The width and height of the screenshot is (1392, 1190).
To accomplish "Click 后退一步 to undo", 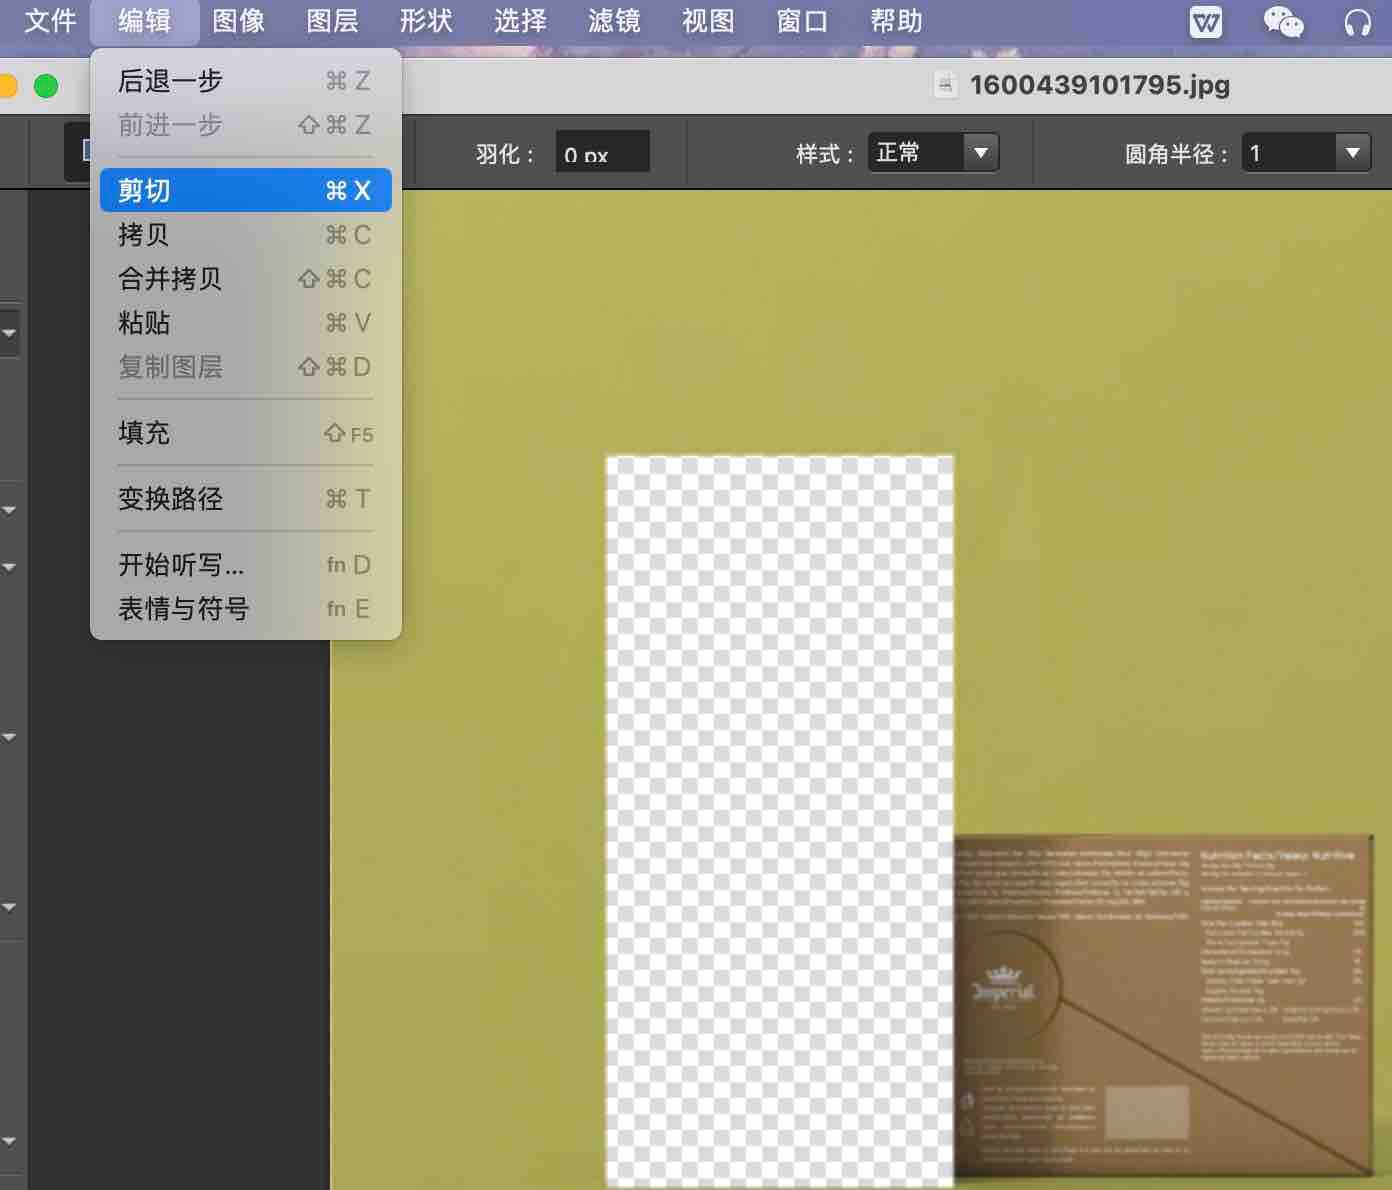I will coord(245,81).
